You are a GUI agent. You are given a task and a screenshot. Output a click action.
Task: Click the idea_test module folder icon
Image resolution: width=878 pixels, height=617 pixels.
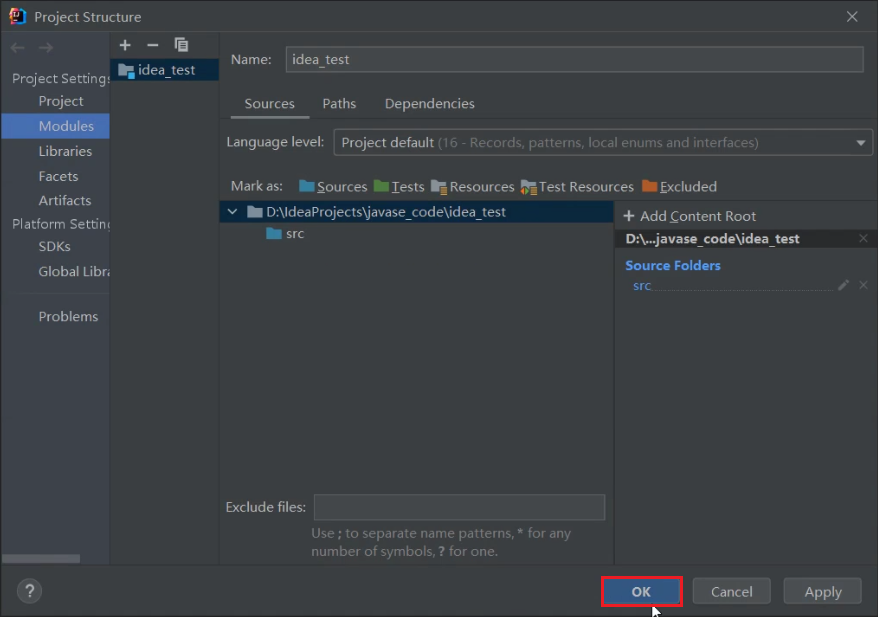[x=126, y=71]
